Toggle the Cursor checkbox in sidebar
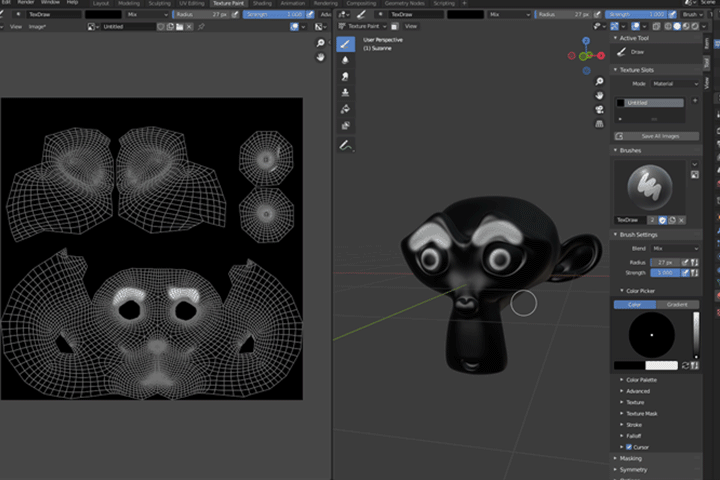720x480 pixels. [629, 447]
